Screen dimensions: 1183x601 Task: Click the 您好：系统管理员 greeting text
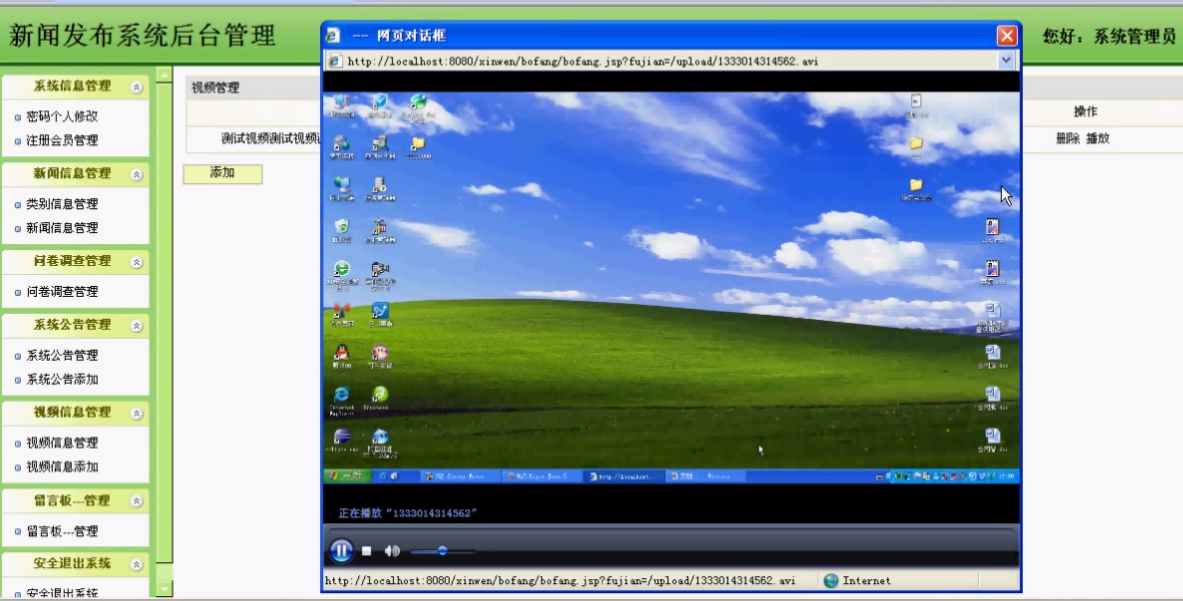coord(1109,36)
